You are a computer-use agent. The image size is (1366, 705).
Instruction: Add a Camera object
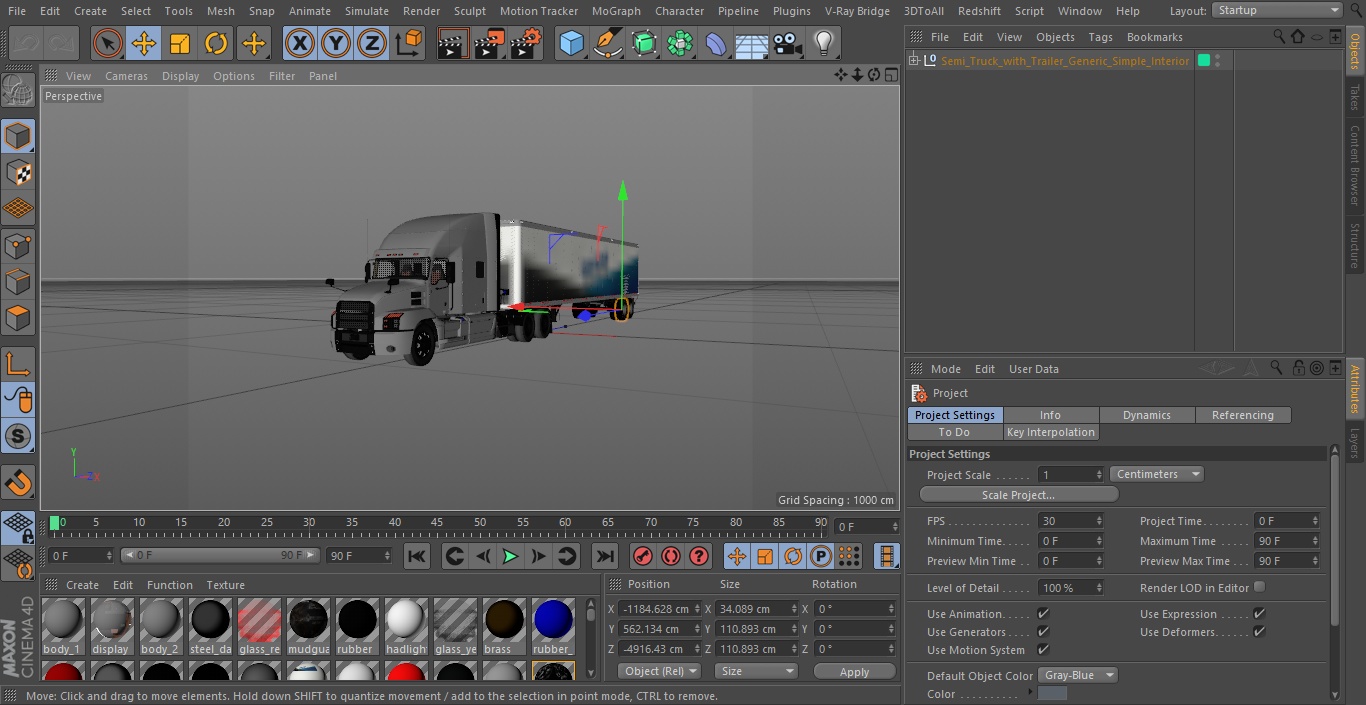tap(788, 43)
